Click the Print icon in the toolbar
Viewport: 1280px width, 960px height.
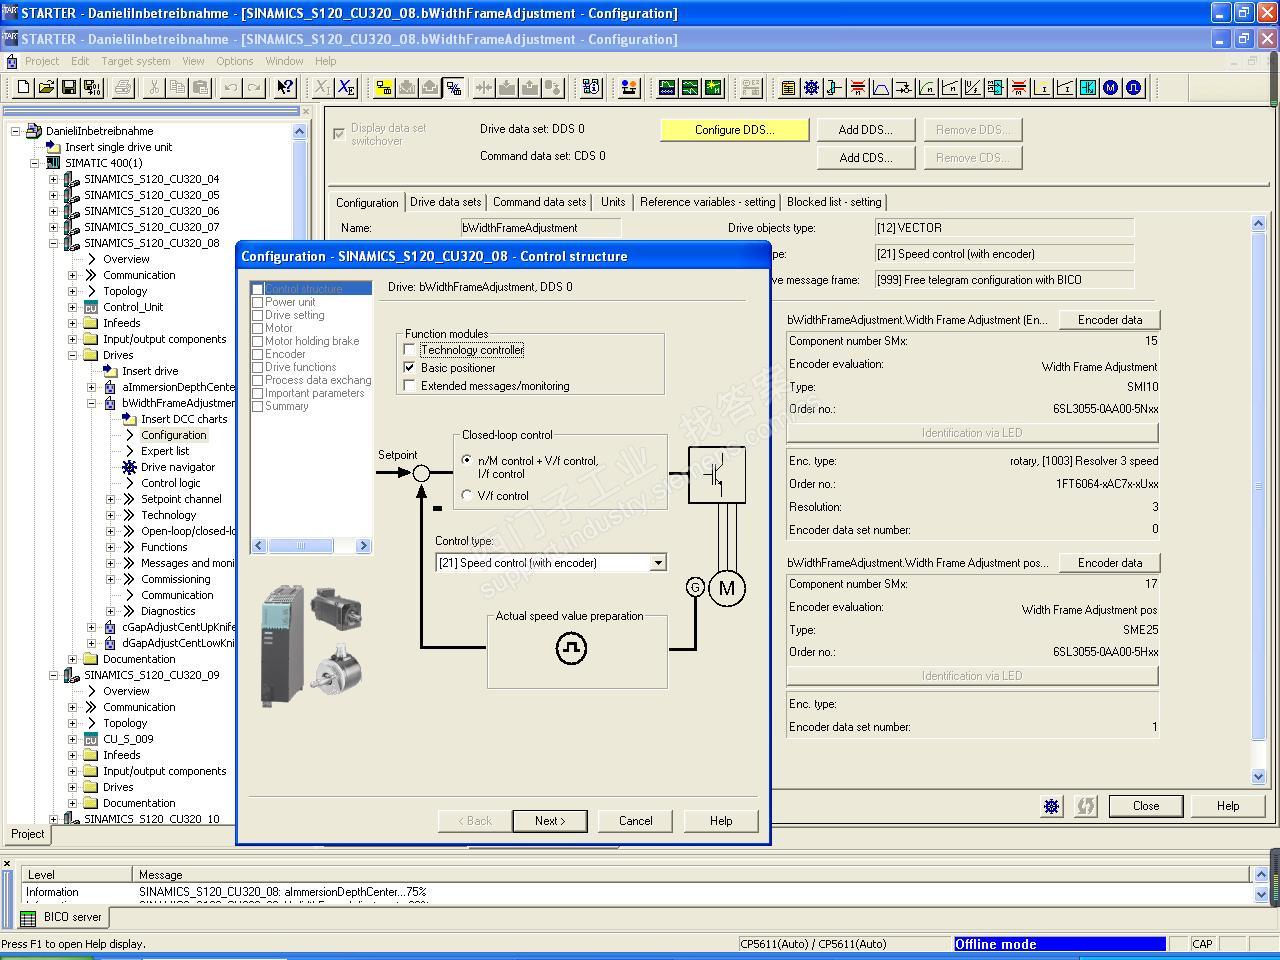pyautogui.click(x=123, y=88)
